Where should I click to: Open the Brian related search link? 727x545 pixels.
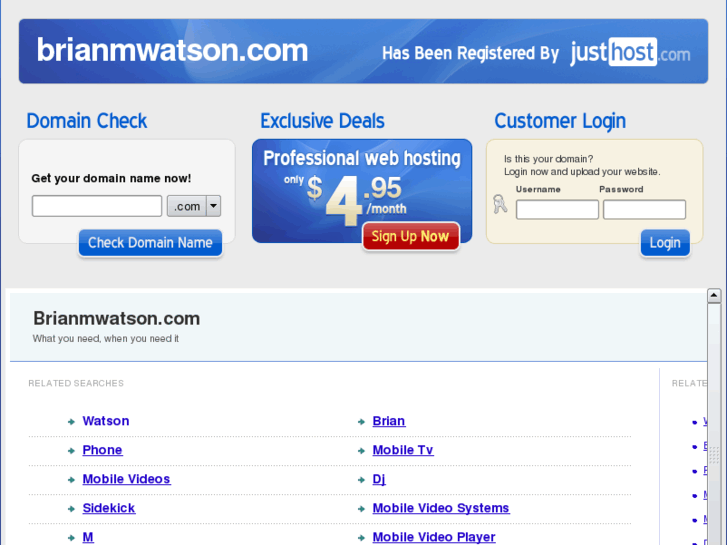click(x=389, y=421)
